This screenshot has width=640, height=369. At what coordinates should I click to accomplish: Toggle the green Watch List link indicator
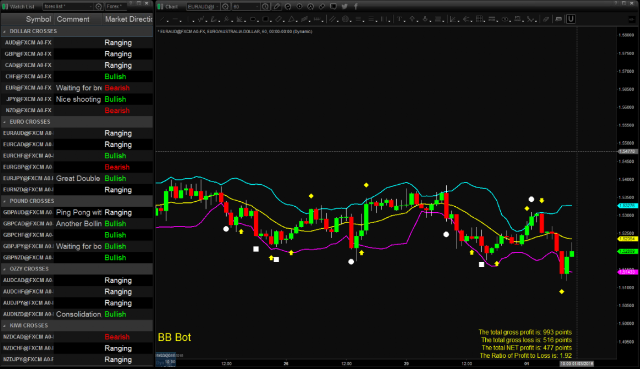click(5, 7)
